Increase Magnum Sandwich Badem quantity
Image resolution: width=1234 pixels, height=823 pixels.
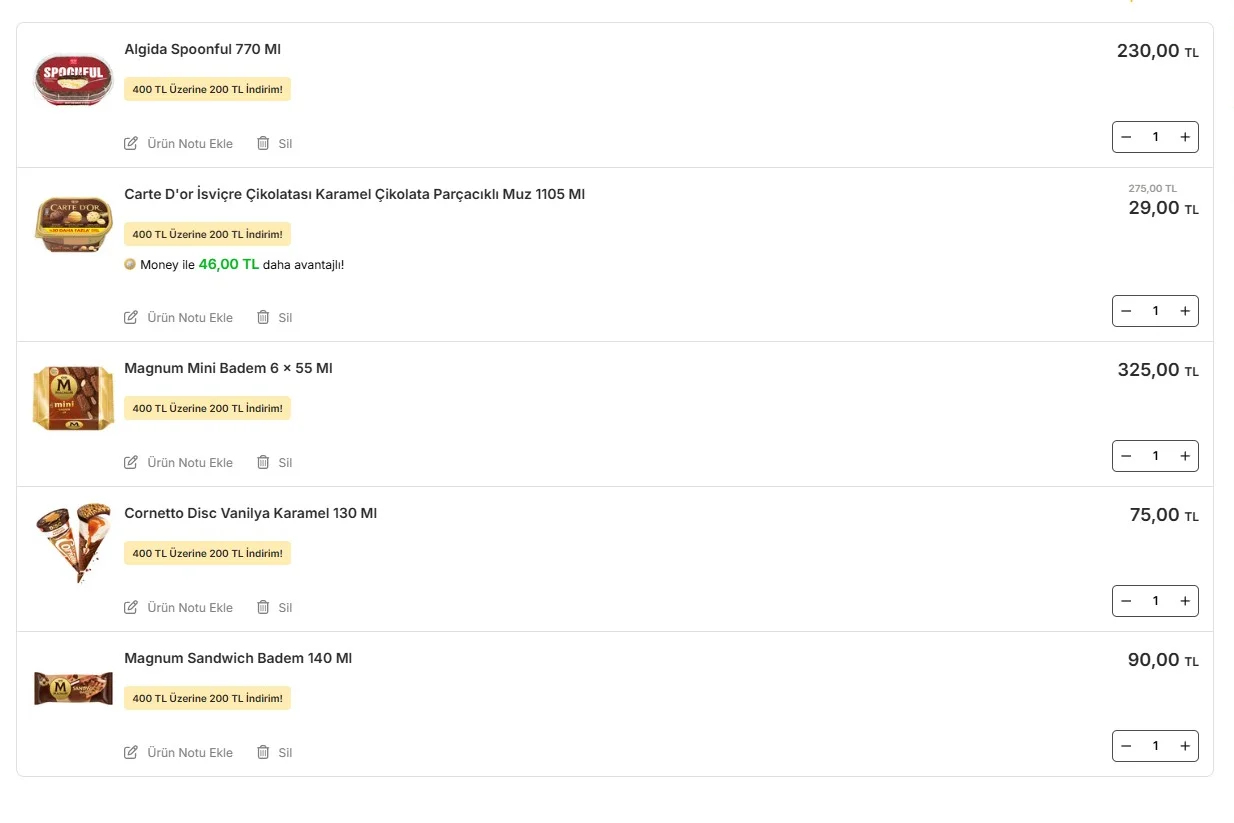pos(1185,746)
